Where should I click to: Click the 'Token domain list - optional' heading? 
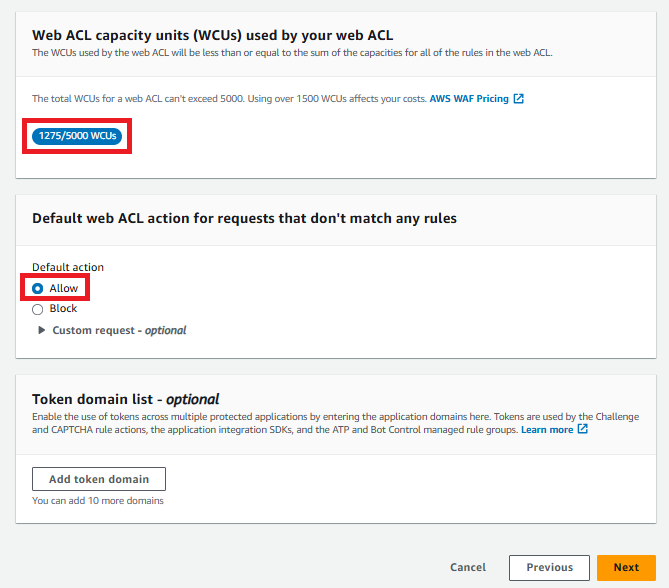[125, 399]
